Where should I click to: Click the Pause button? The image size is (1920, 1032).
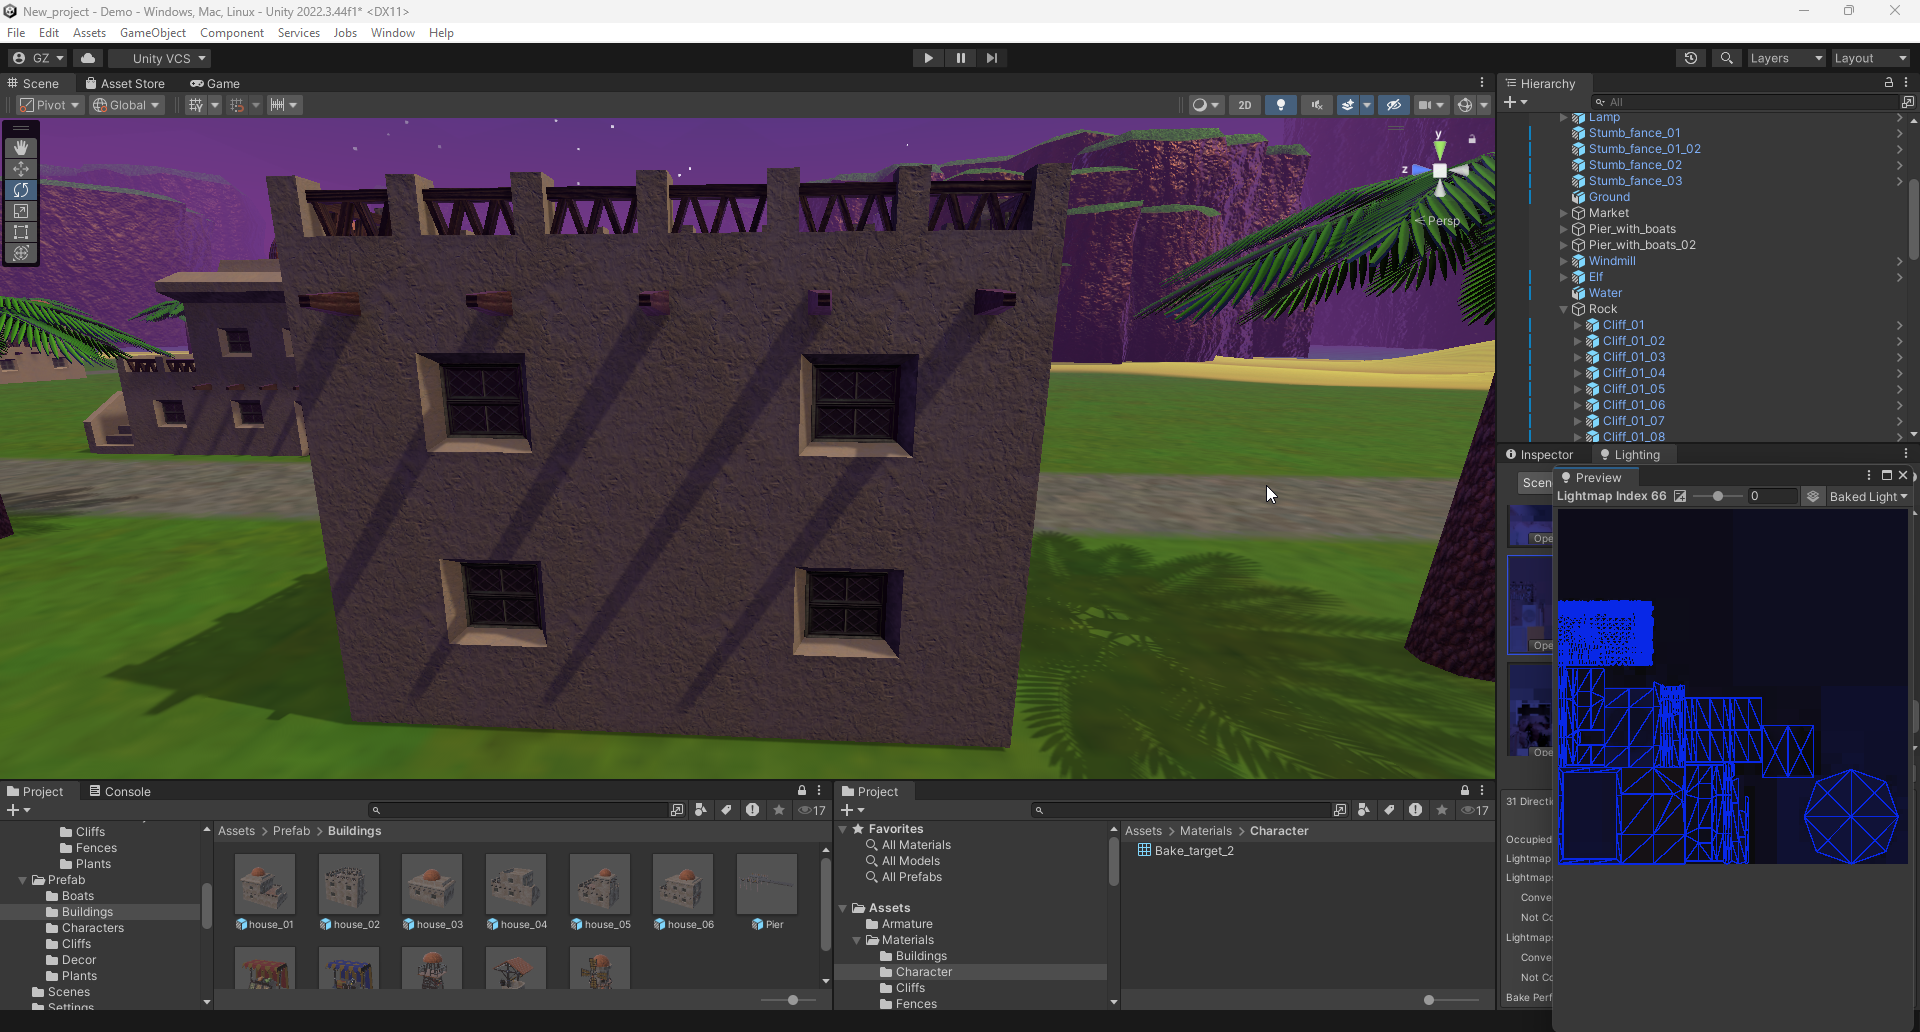point(961,58)
